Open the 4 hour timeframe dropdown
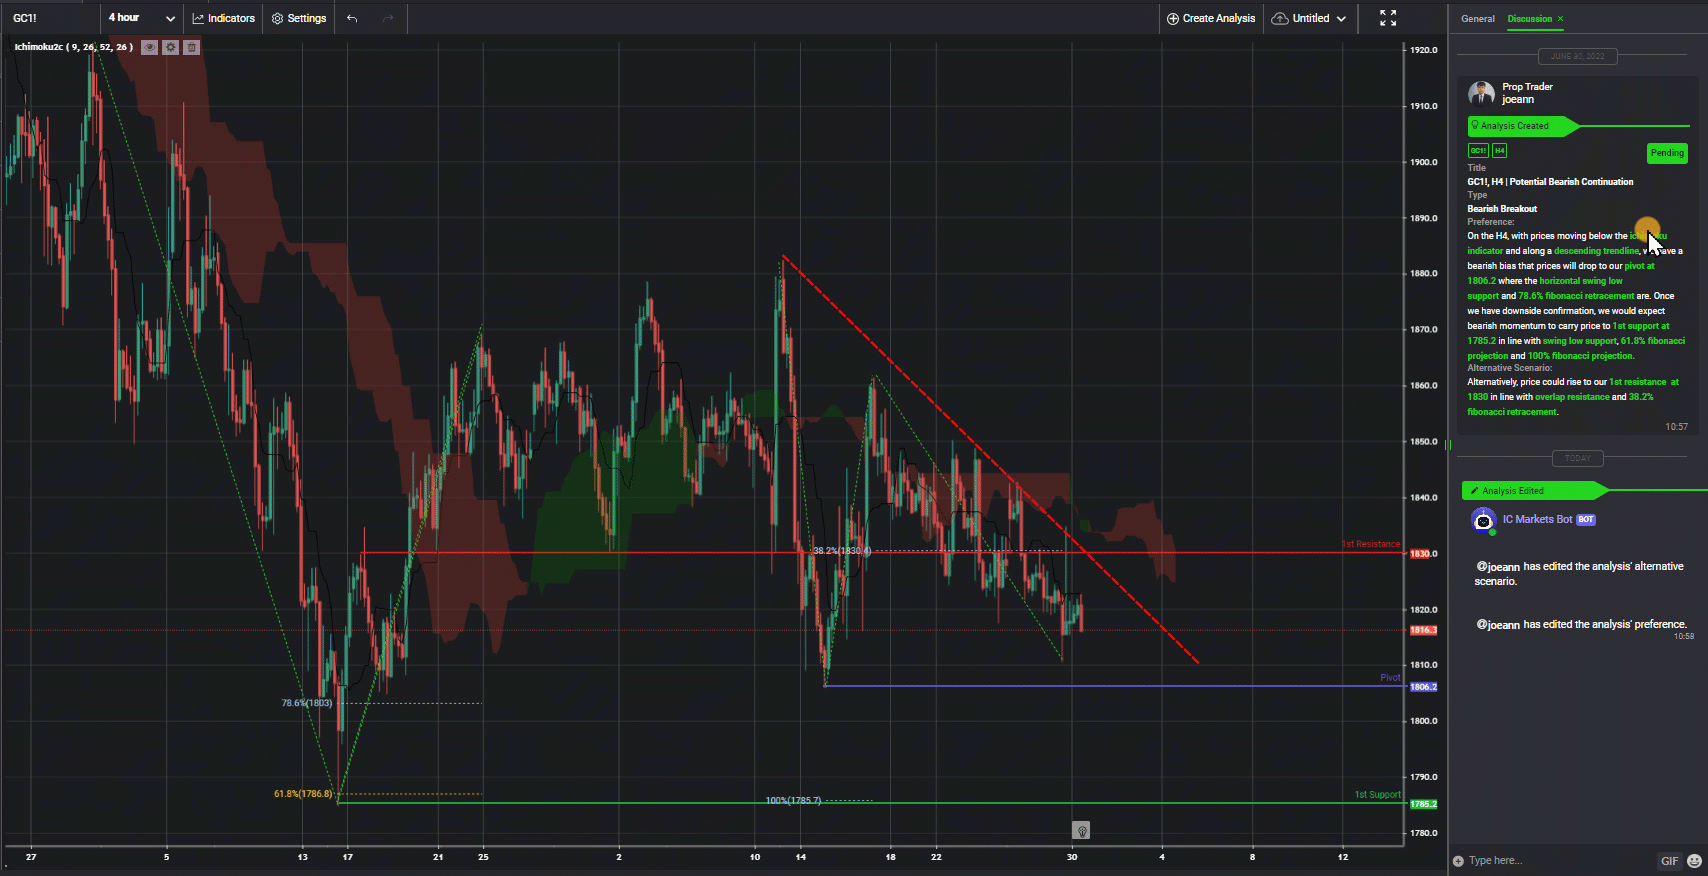This screenshot has height=876, width=1708. [x=142, y=18]
